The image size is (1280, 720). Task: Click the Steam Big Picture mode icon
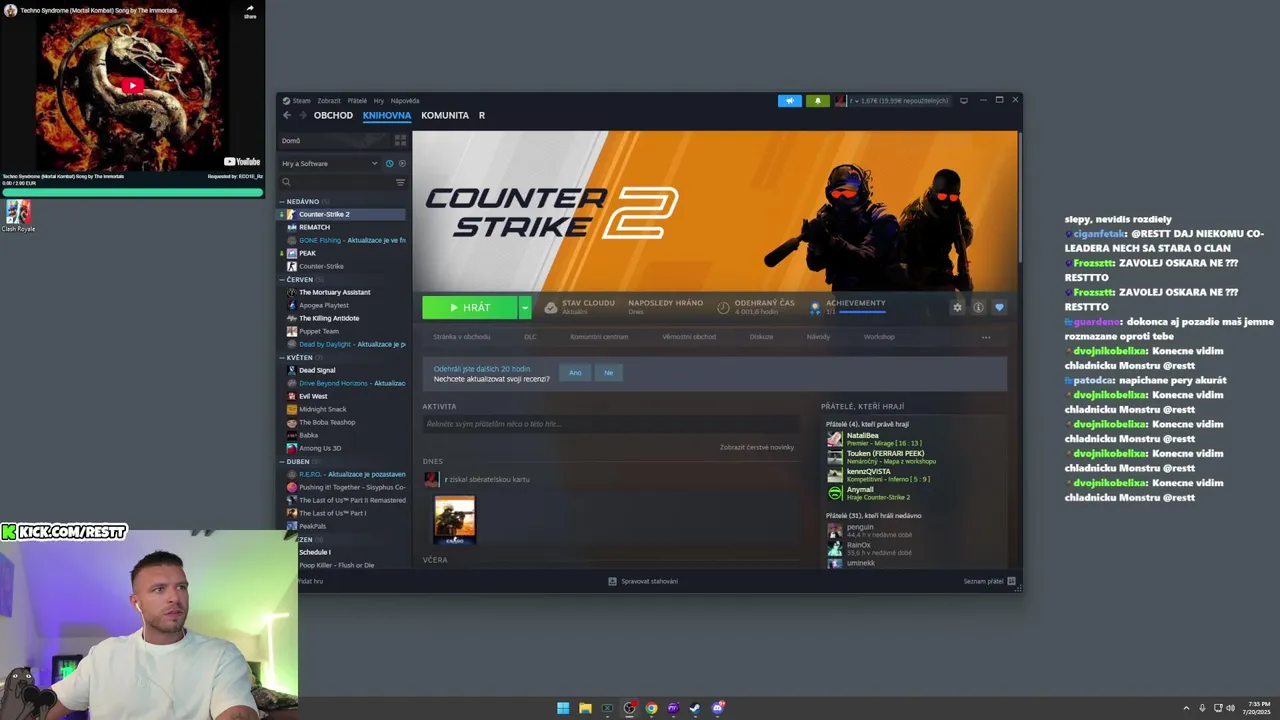click(964, 100)
